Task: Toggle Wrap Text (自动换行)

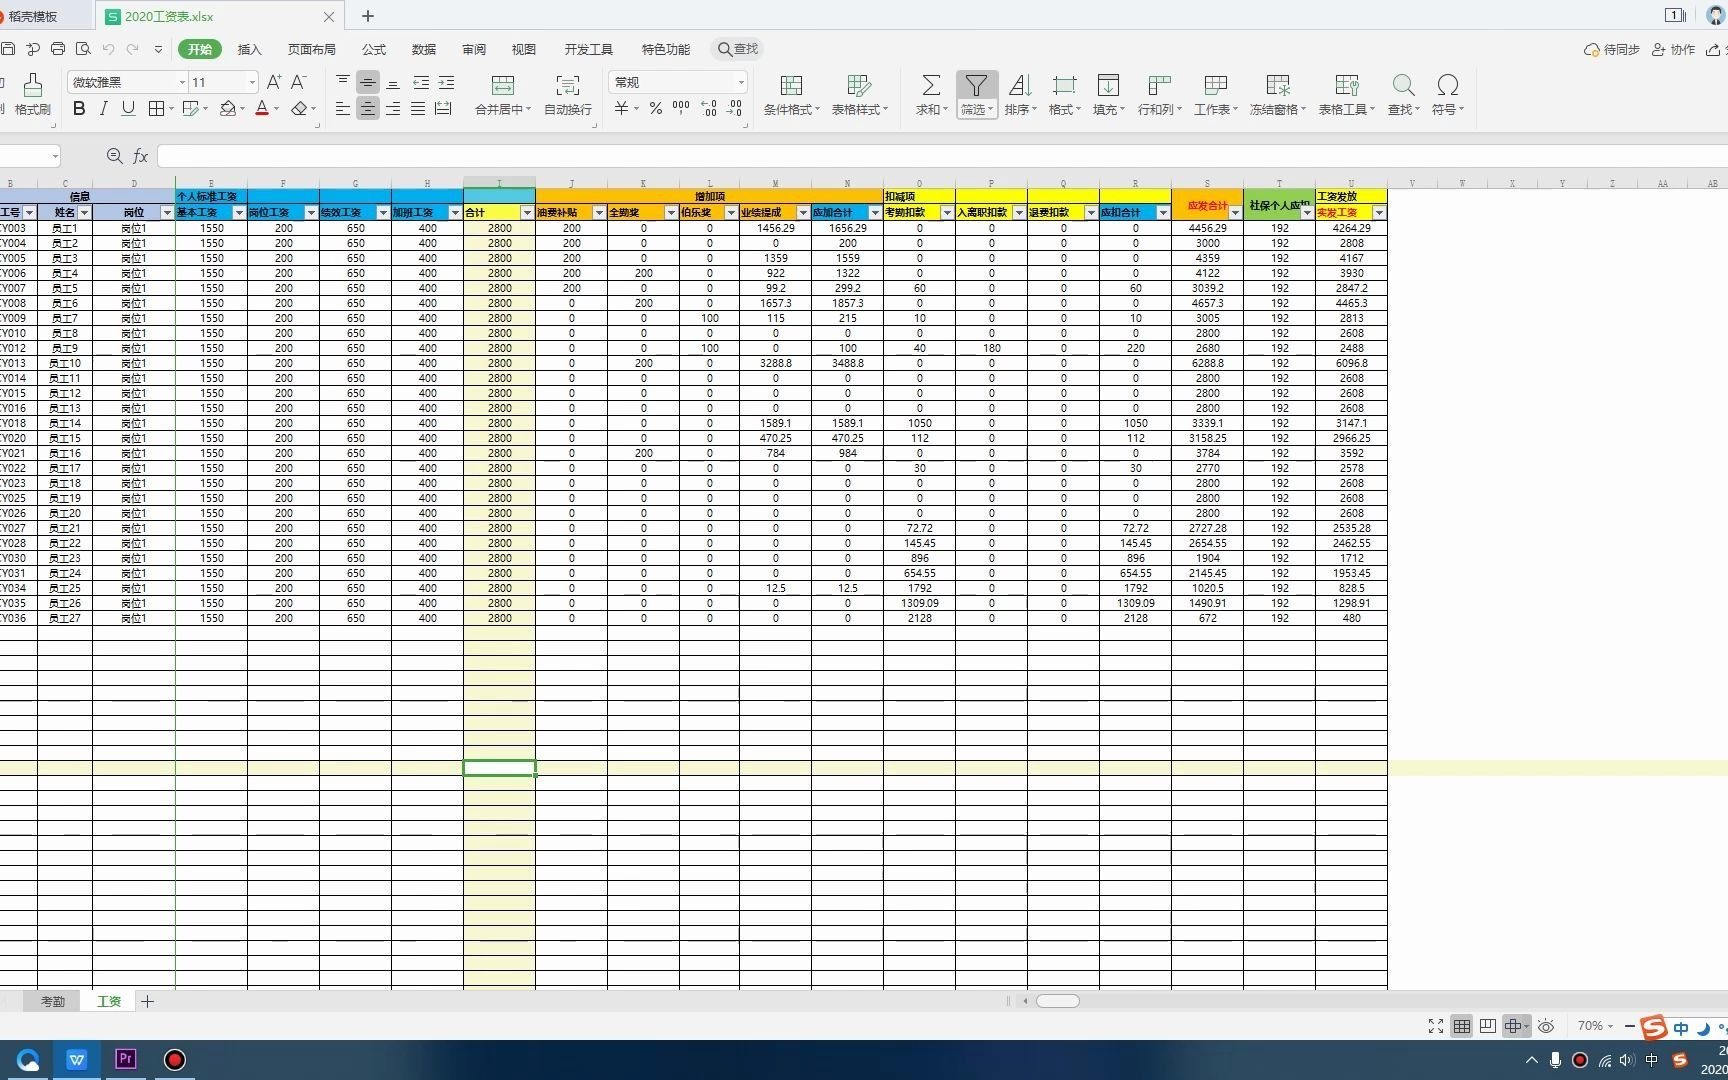Action: tap(568, 95)
